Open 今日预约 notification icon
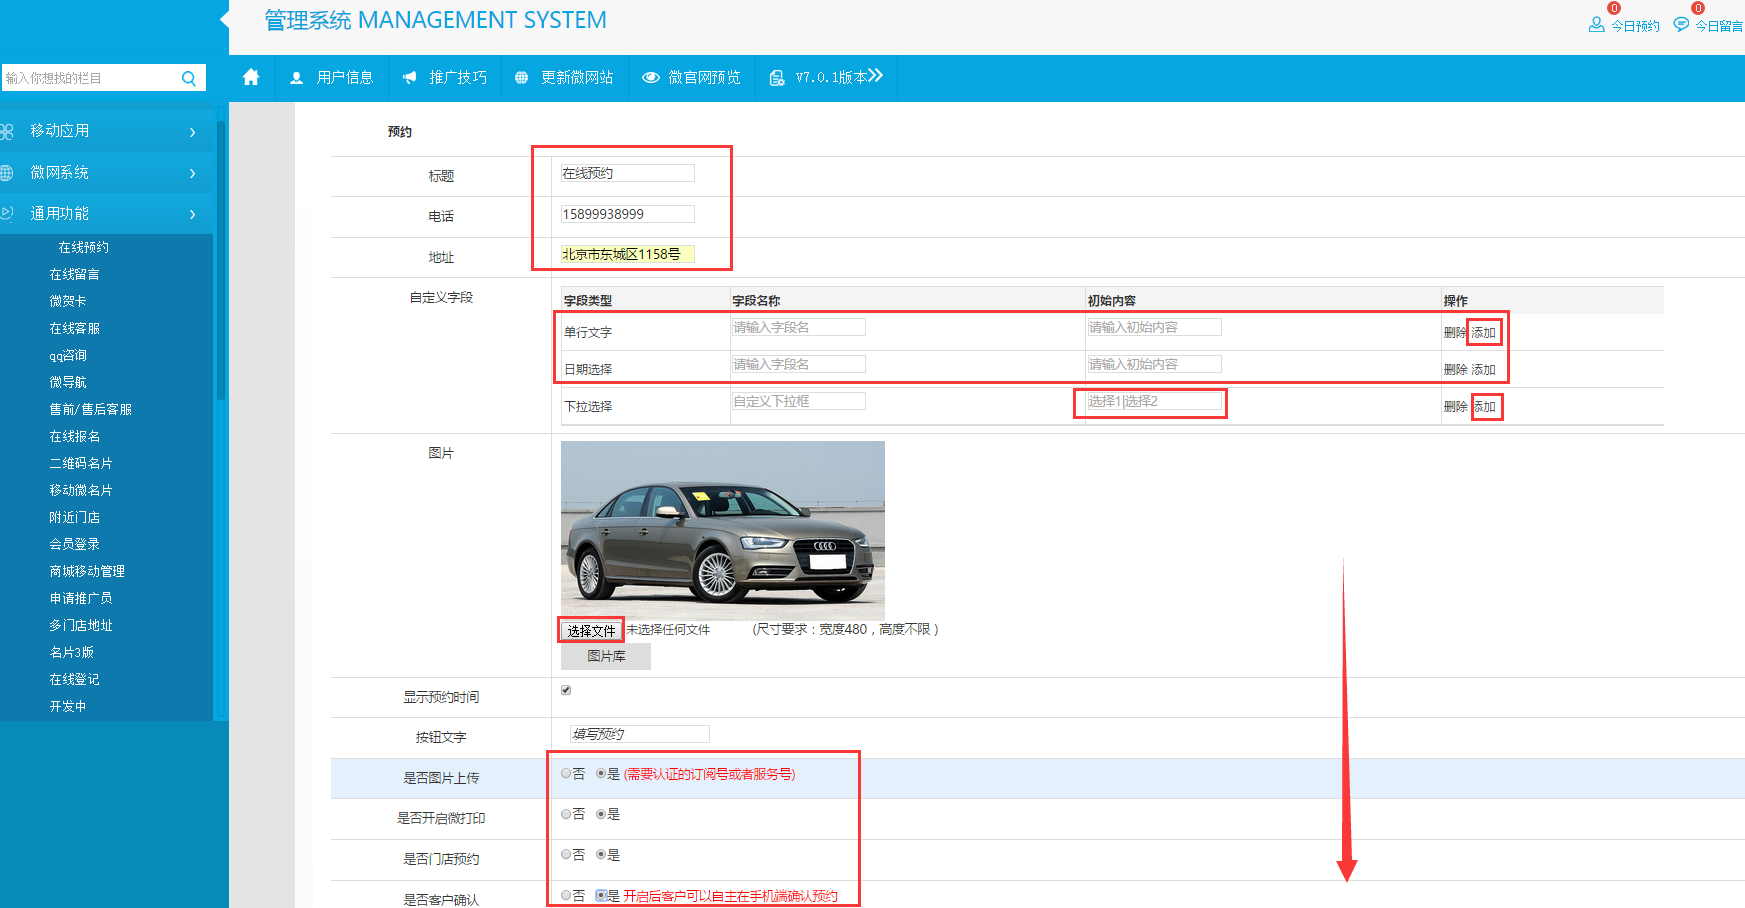Screen dimensions: 1745x908 point(1596,25)
